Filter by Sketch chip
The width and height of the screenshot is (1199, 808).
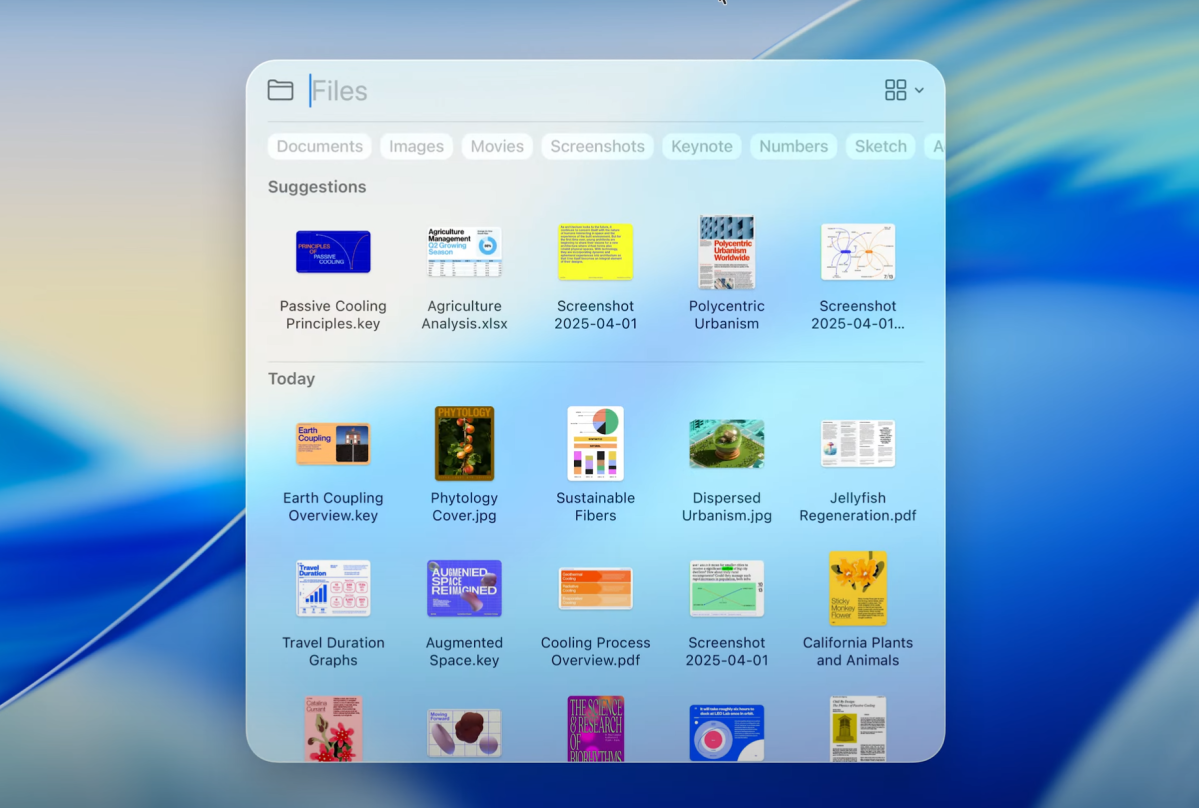880,146
